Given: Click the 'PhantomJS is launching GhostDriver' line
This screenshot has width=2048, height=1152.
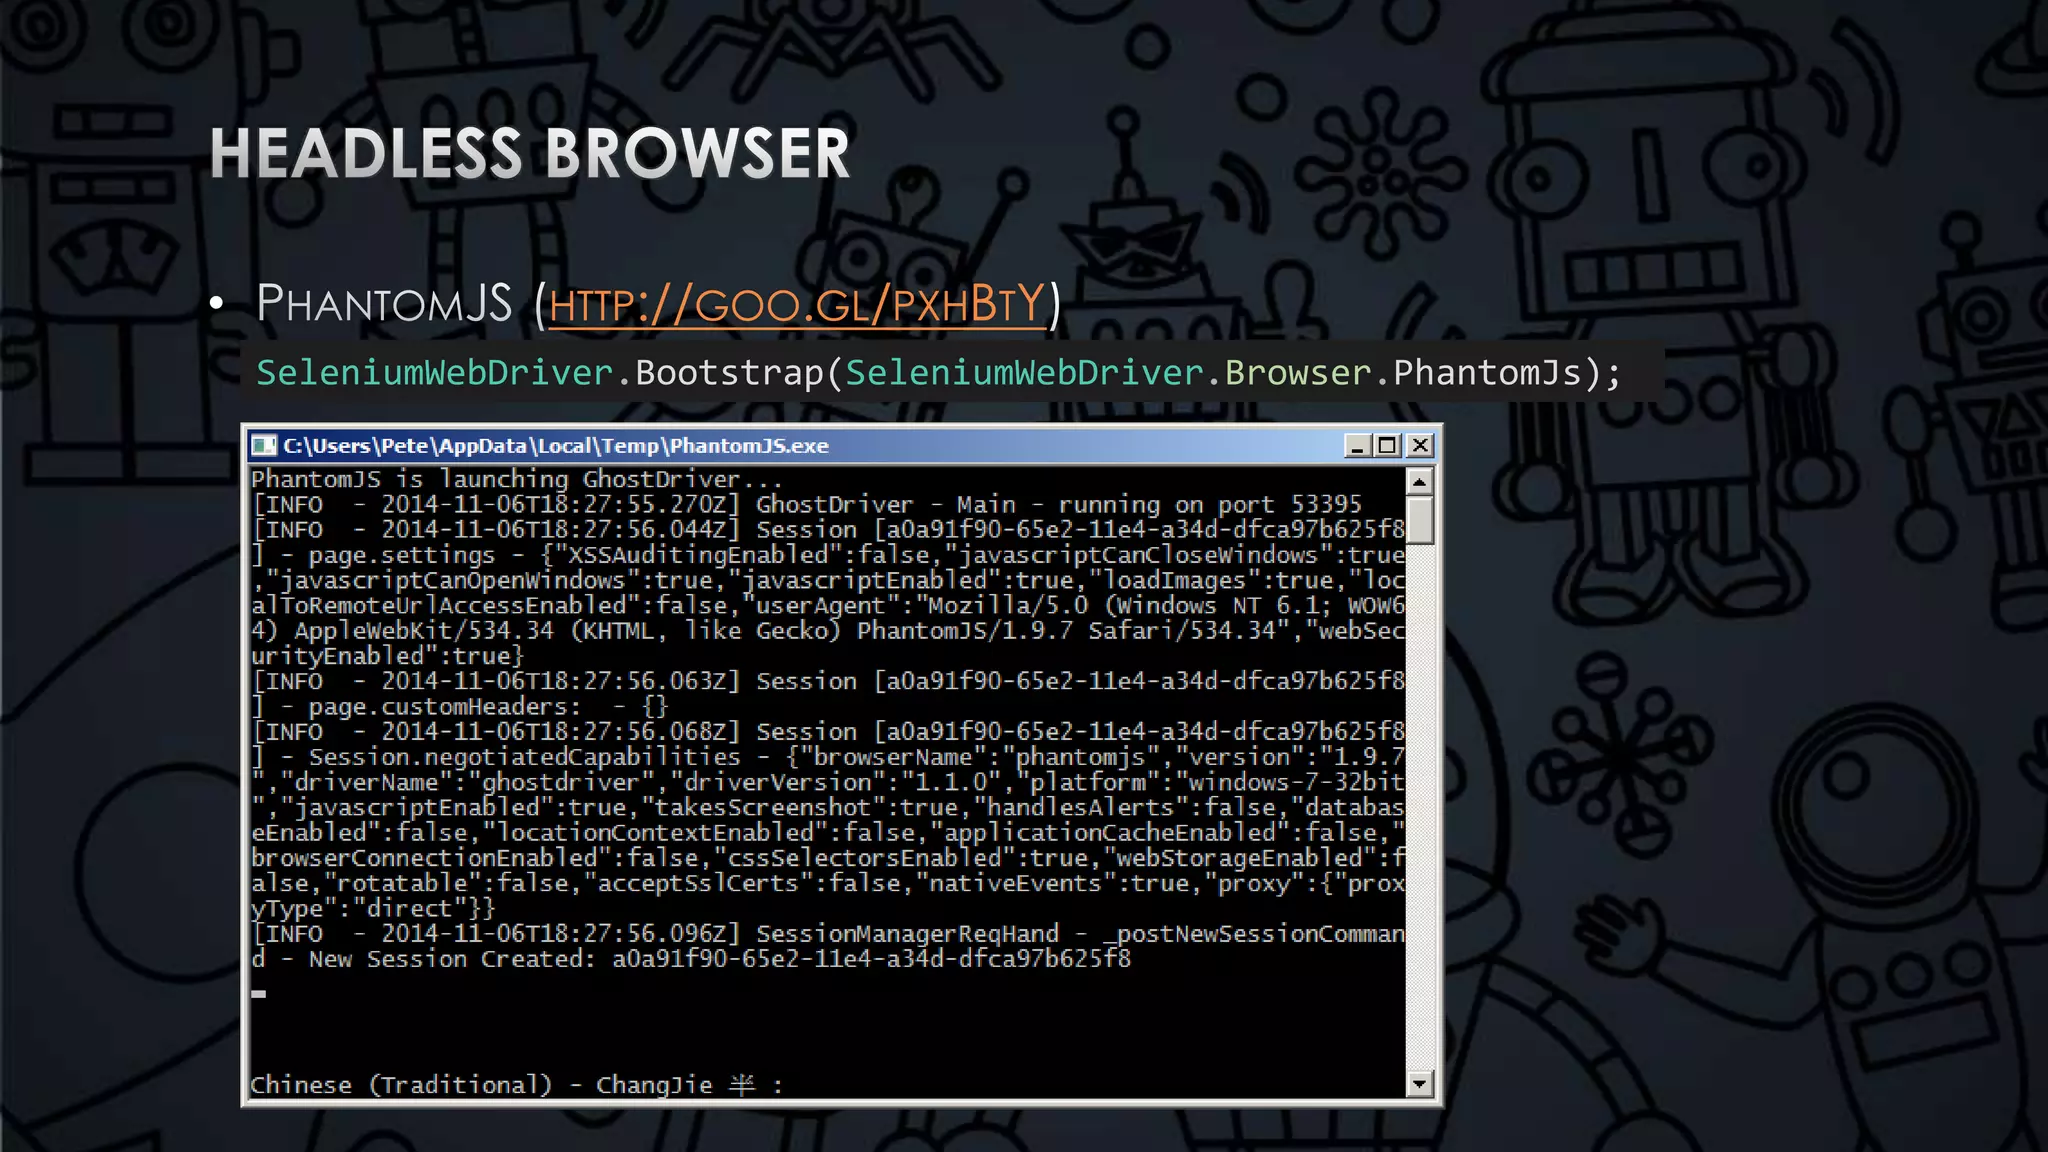Looking at the screenshot, I should [515, 479].
